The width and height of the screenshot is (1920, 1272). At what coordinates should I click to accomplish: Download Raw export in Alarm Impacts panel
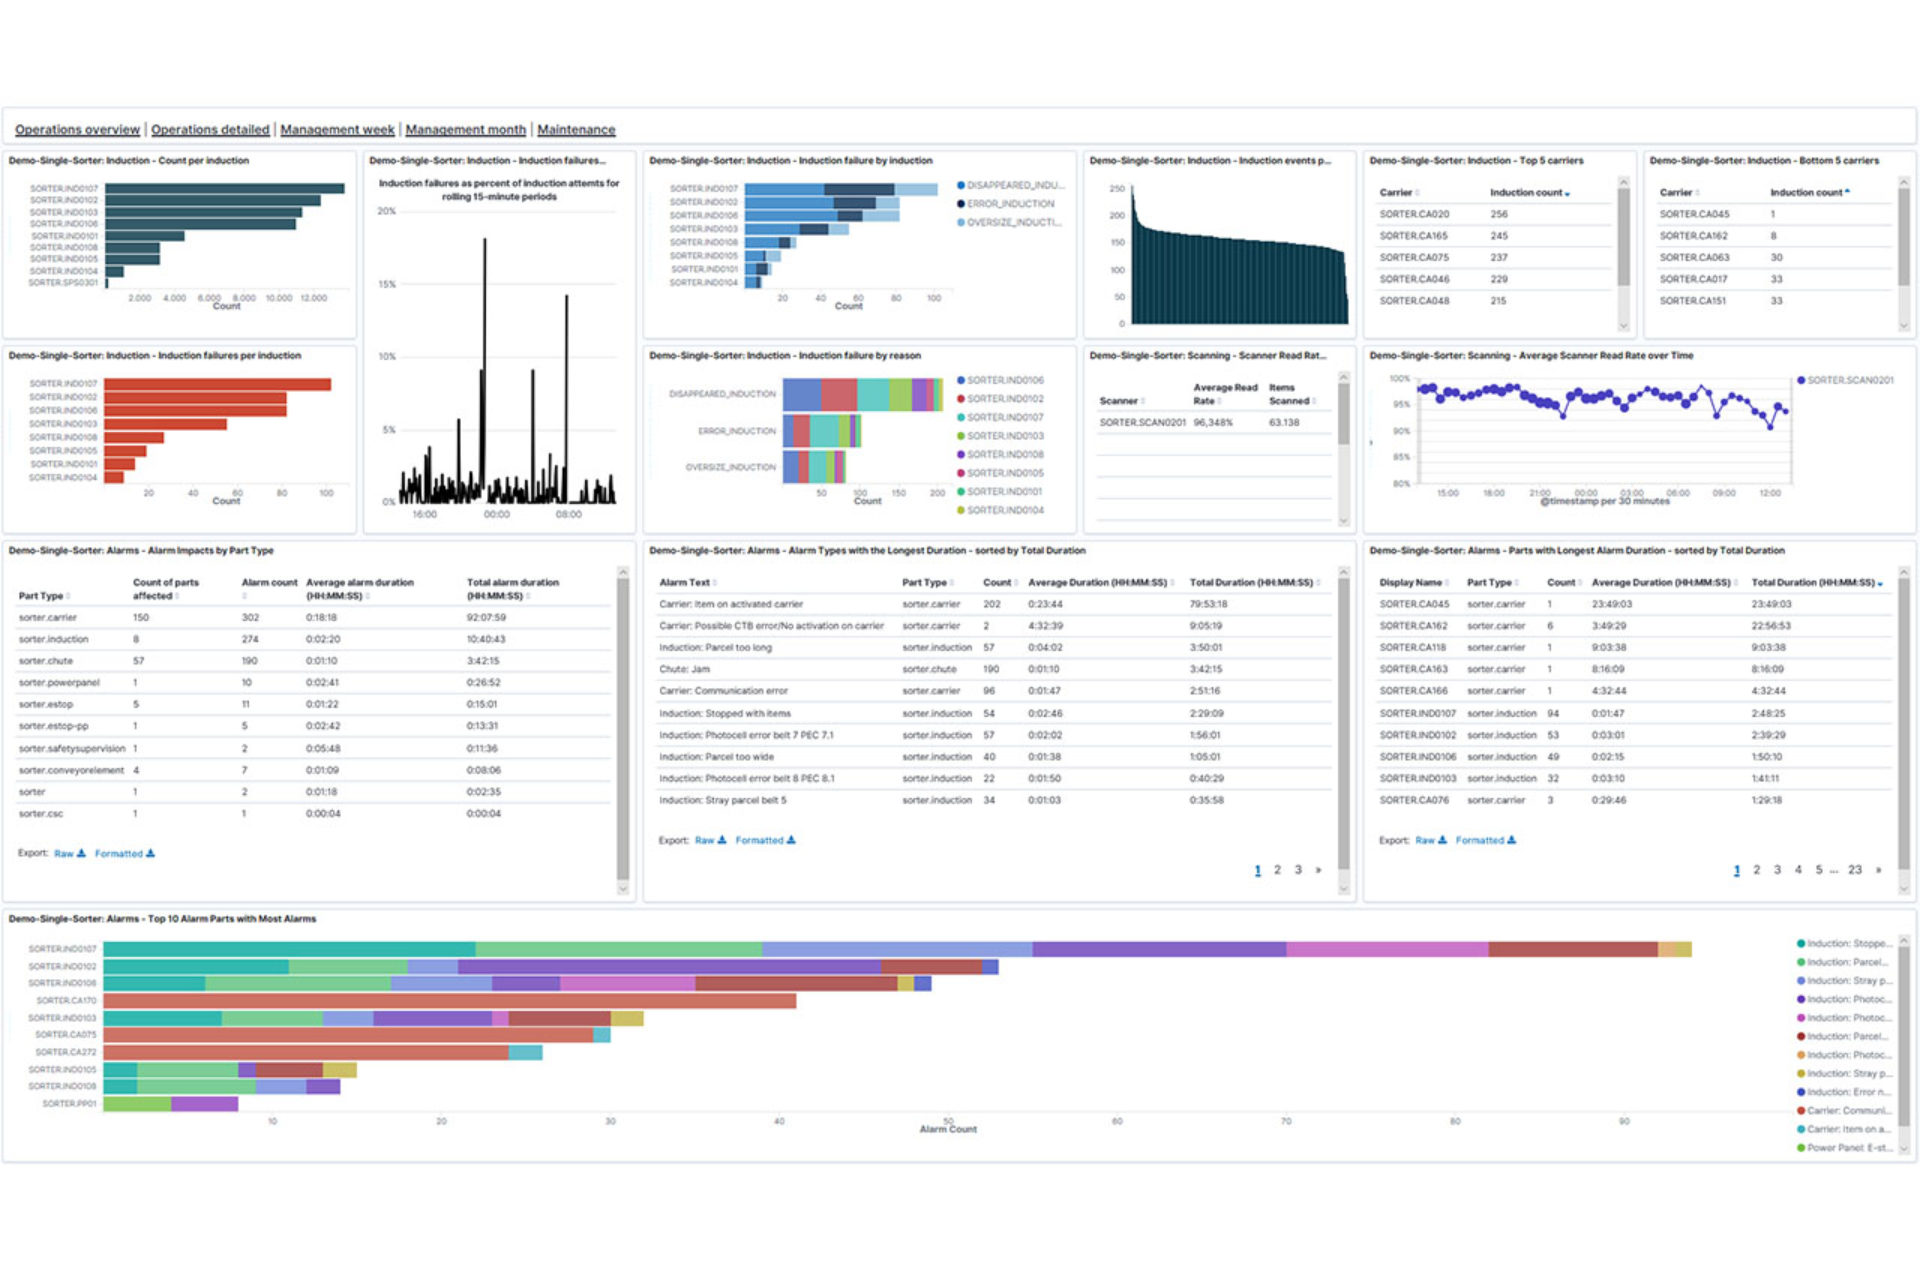[x=69, y=853]
